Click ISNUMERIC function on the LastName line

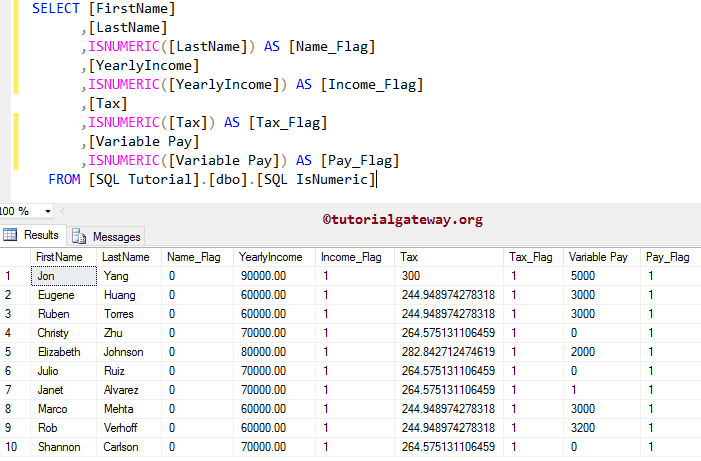tap(124, 47)
